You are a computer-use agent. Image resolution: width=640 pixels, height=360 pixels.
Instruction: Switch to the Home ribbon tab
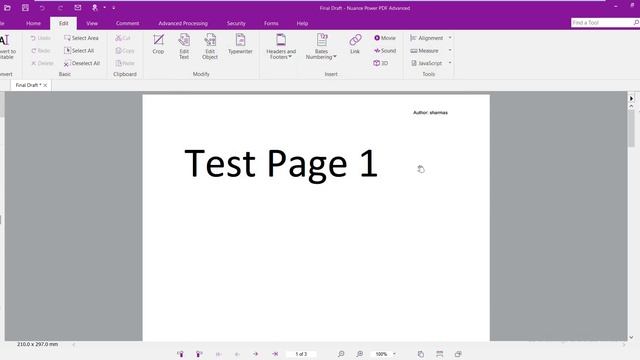click(x=33, y=23)
